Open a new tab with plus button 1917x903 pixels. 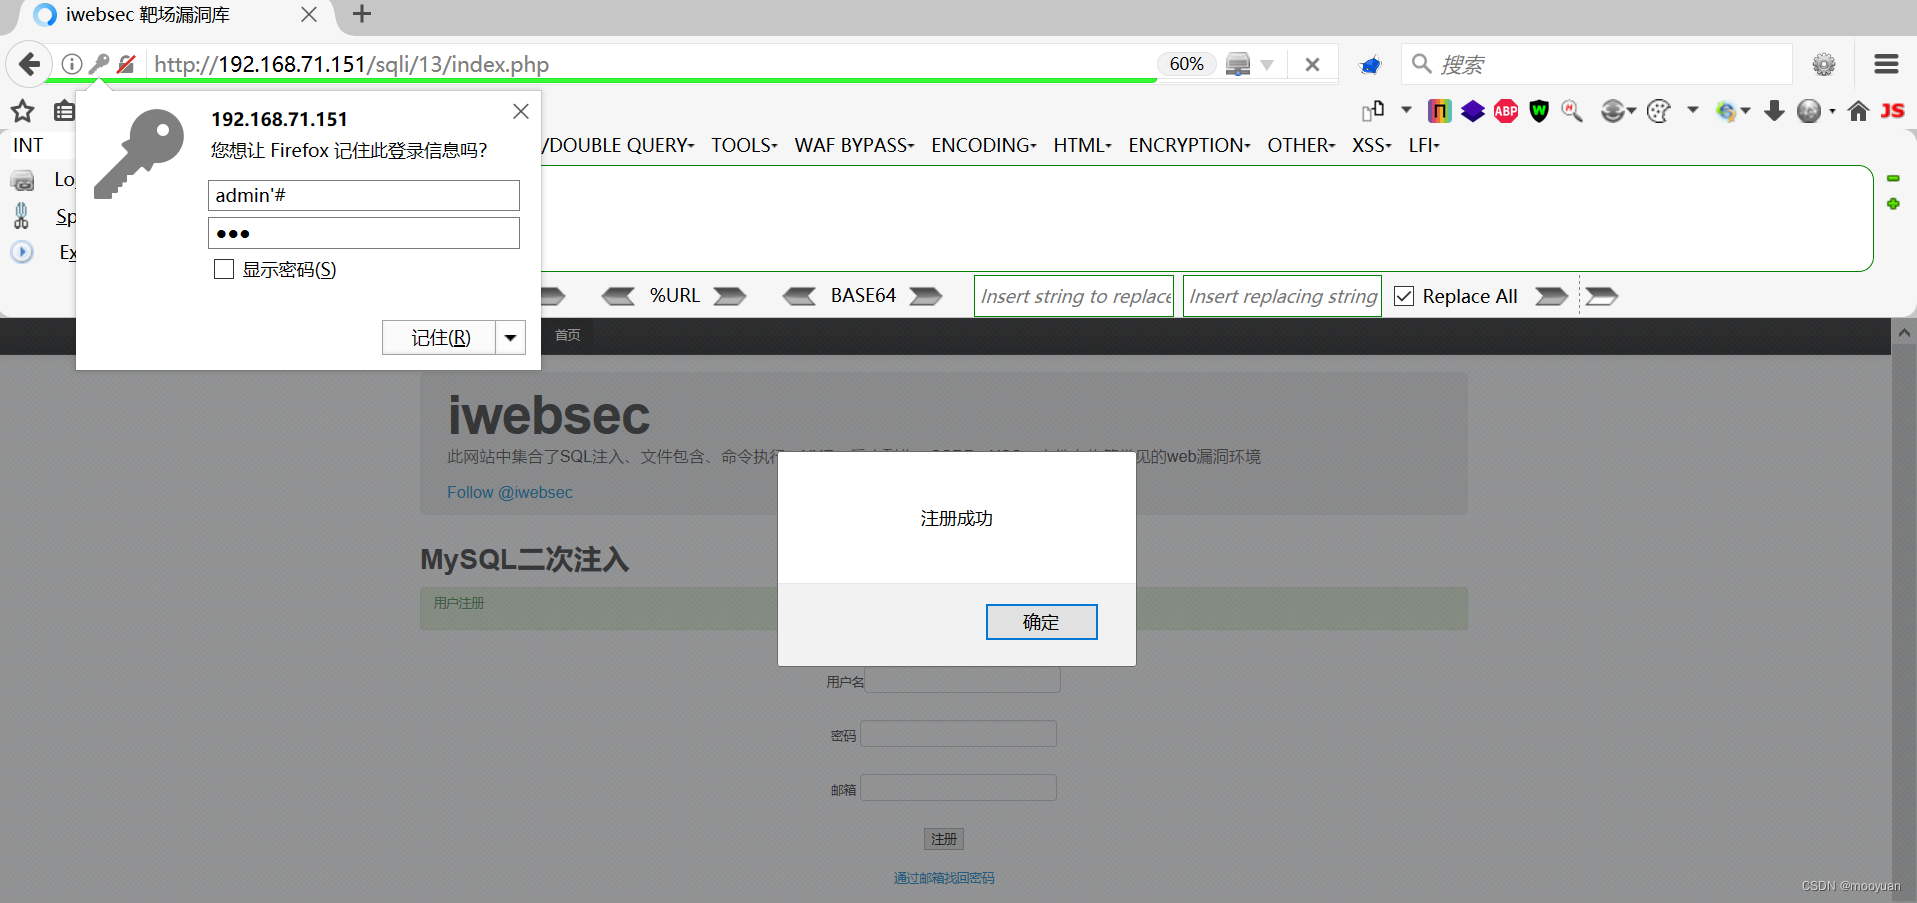362,14
